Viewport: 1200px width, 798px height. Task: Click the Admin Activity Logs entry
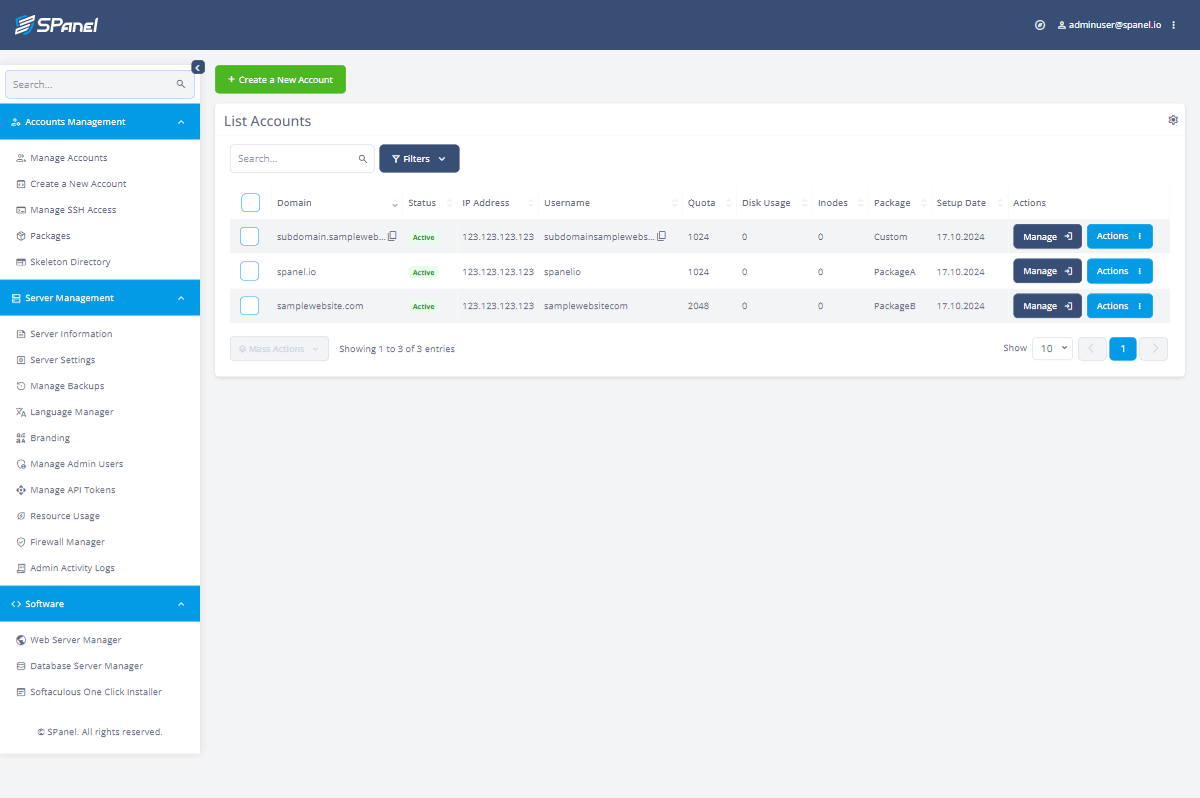tap(72, 567)
